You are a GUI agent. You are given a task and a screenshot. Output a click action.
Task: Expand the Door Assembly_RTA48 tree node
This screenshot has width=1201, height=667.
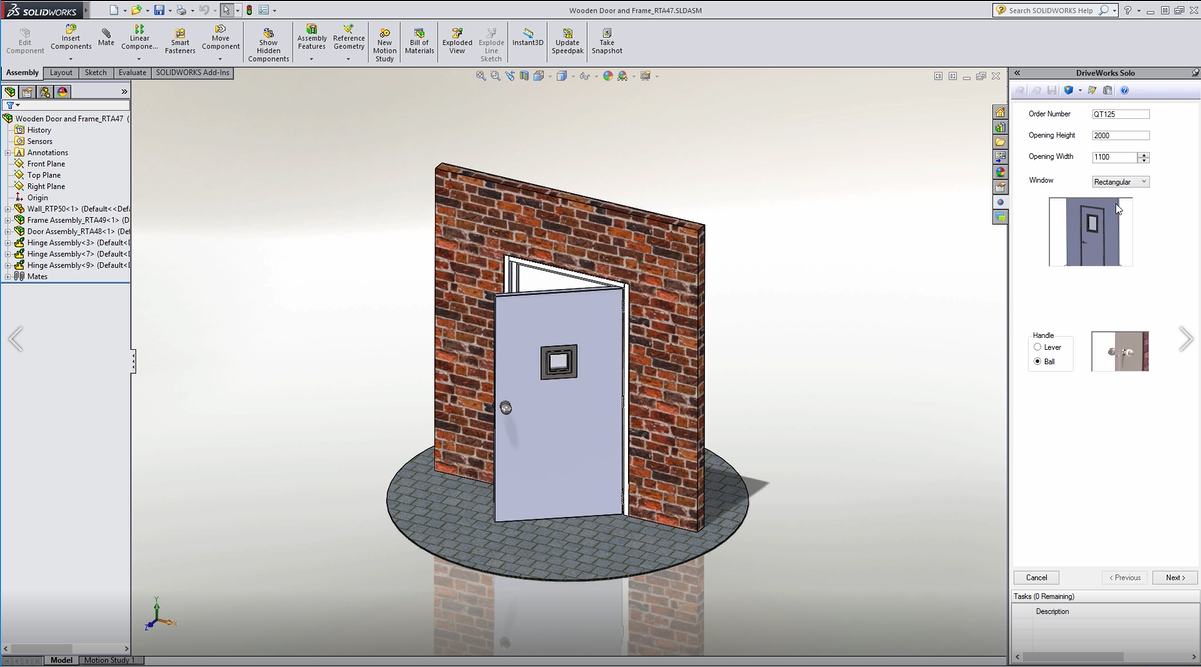point(7,231)
